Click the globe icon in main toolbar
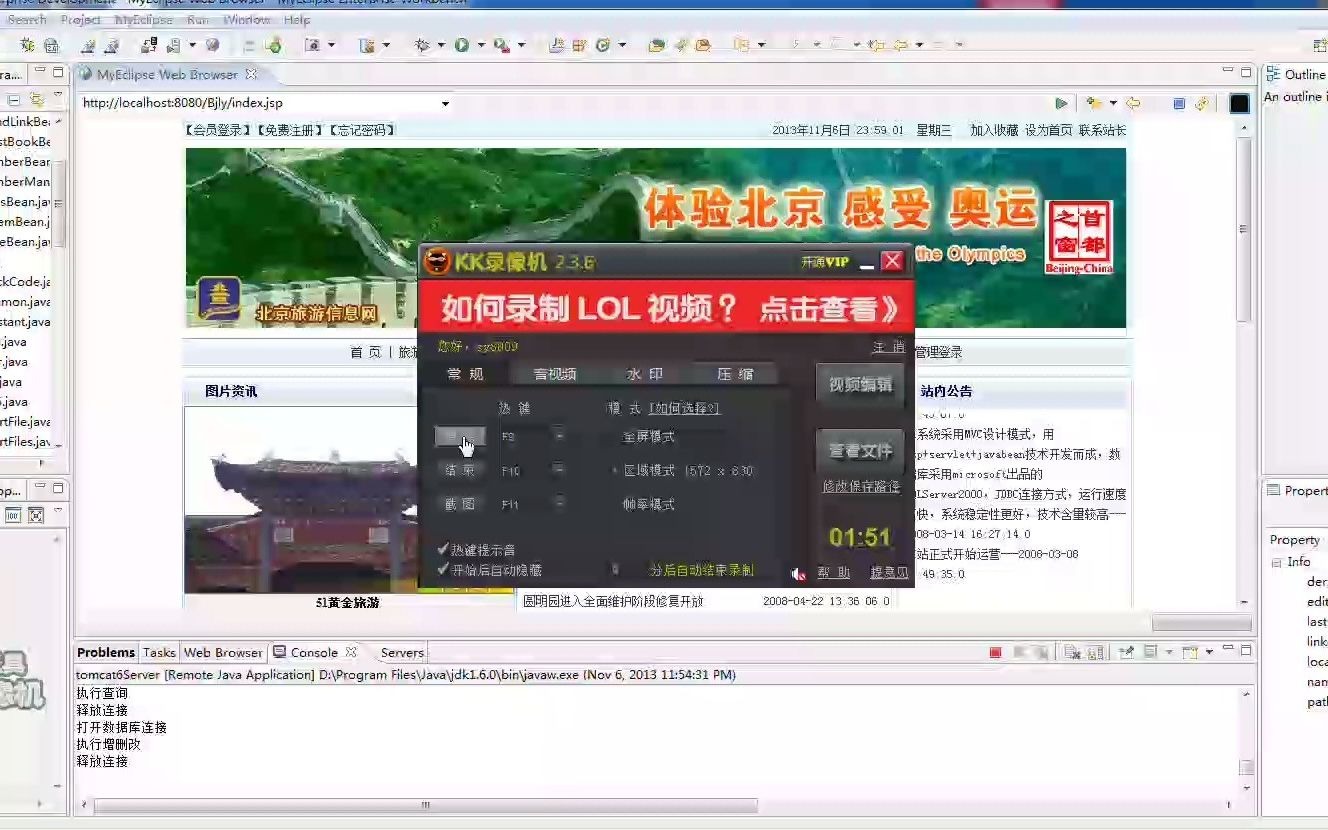1328x830 pixels. coord(212,45)
